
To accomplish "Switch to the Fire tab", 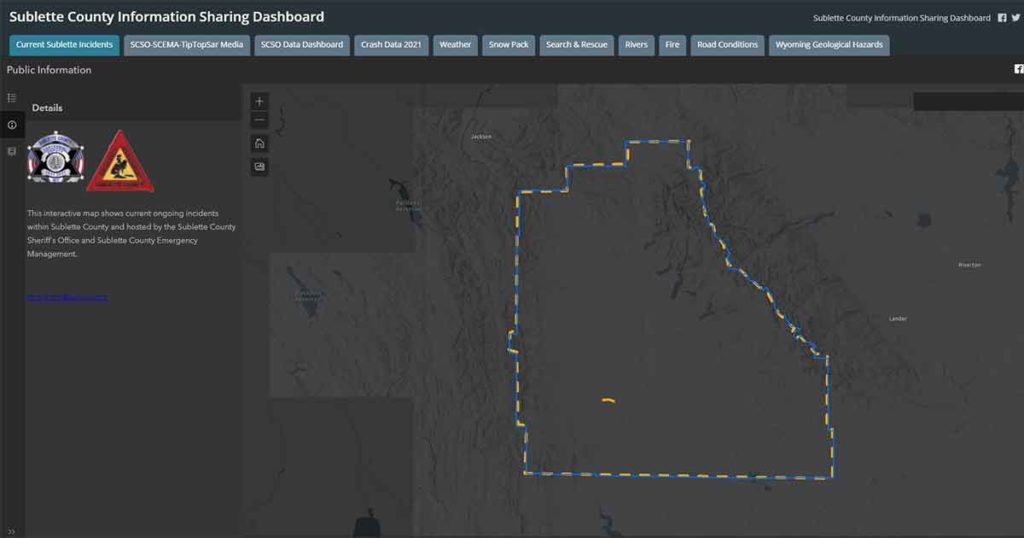I will pyautogui.click(x=672, y=45).
